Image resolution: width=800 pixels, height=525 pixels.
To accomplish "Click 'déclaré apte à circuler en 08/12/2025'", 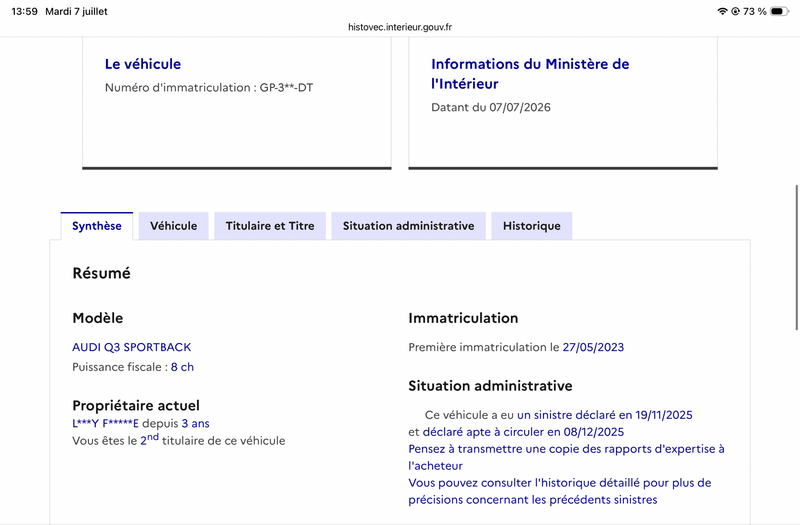I will pos(523,432).
